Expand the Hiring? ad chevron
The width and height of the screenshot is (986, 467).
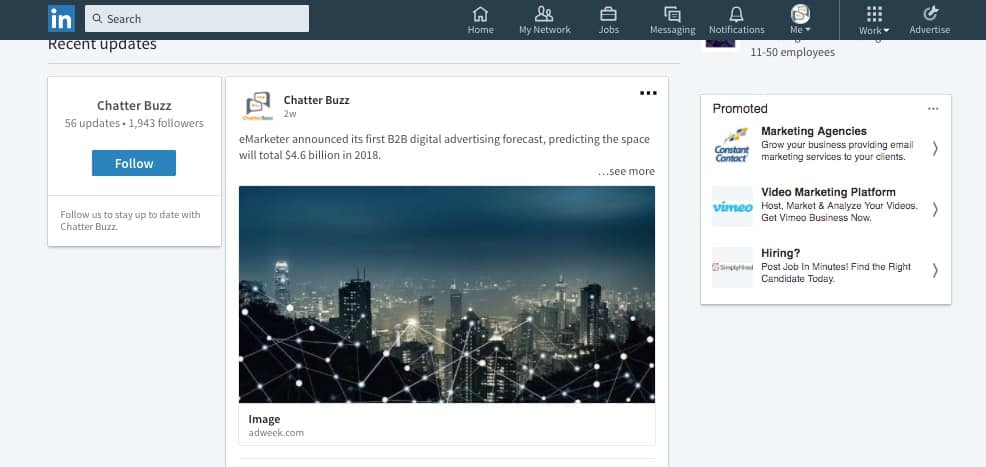point(935,270)
